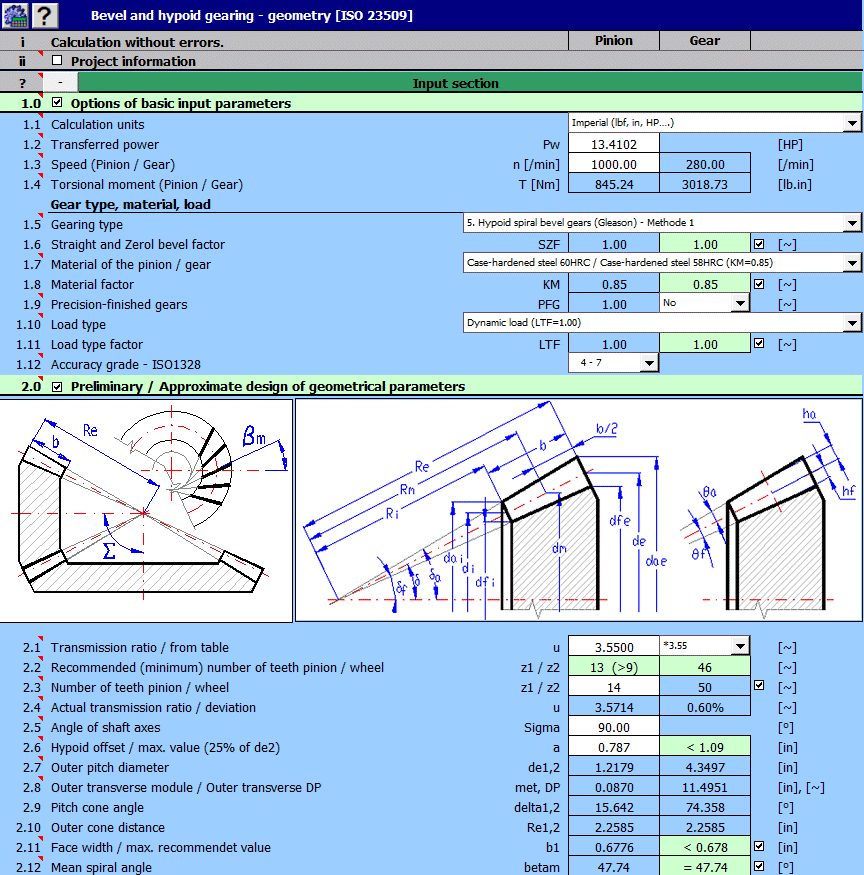Screen dimensions: 864x875
Task: Click the Transferred power value field
Action: tap(614, 144)
